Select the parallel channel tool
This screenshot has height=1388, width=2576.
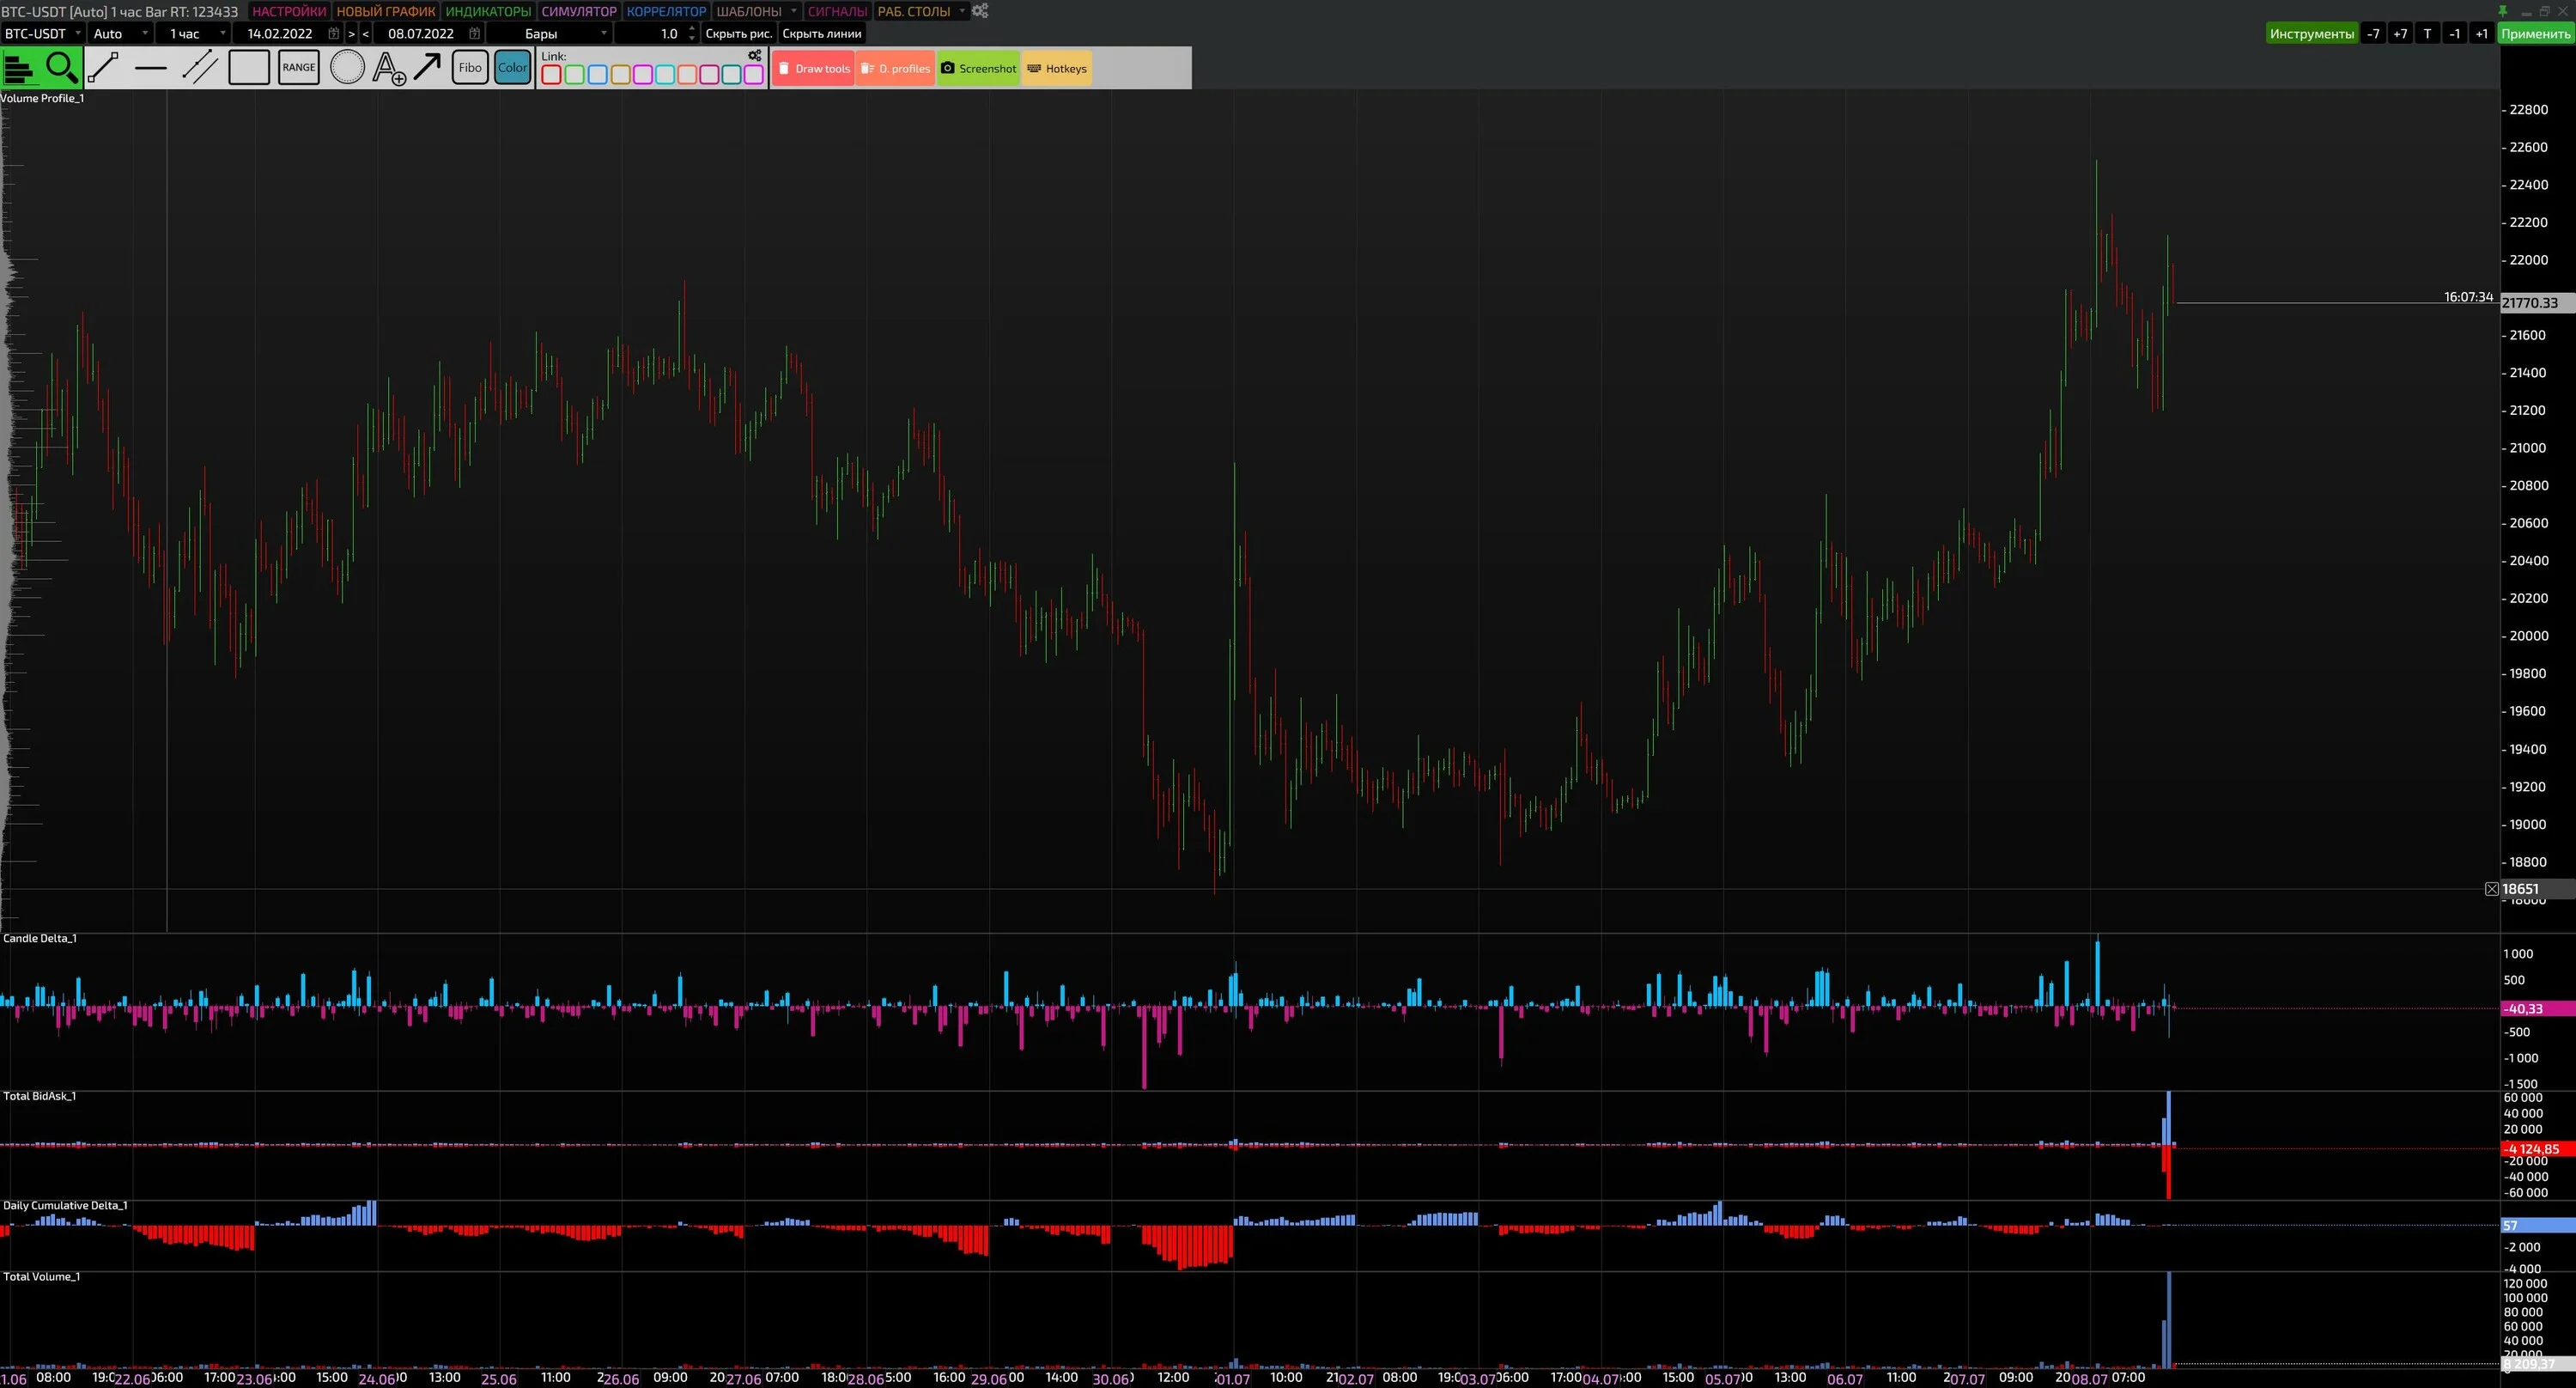click(200, 68)
